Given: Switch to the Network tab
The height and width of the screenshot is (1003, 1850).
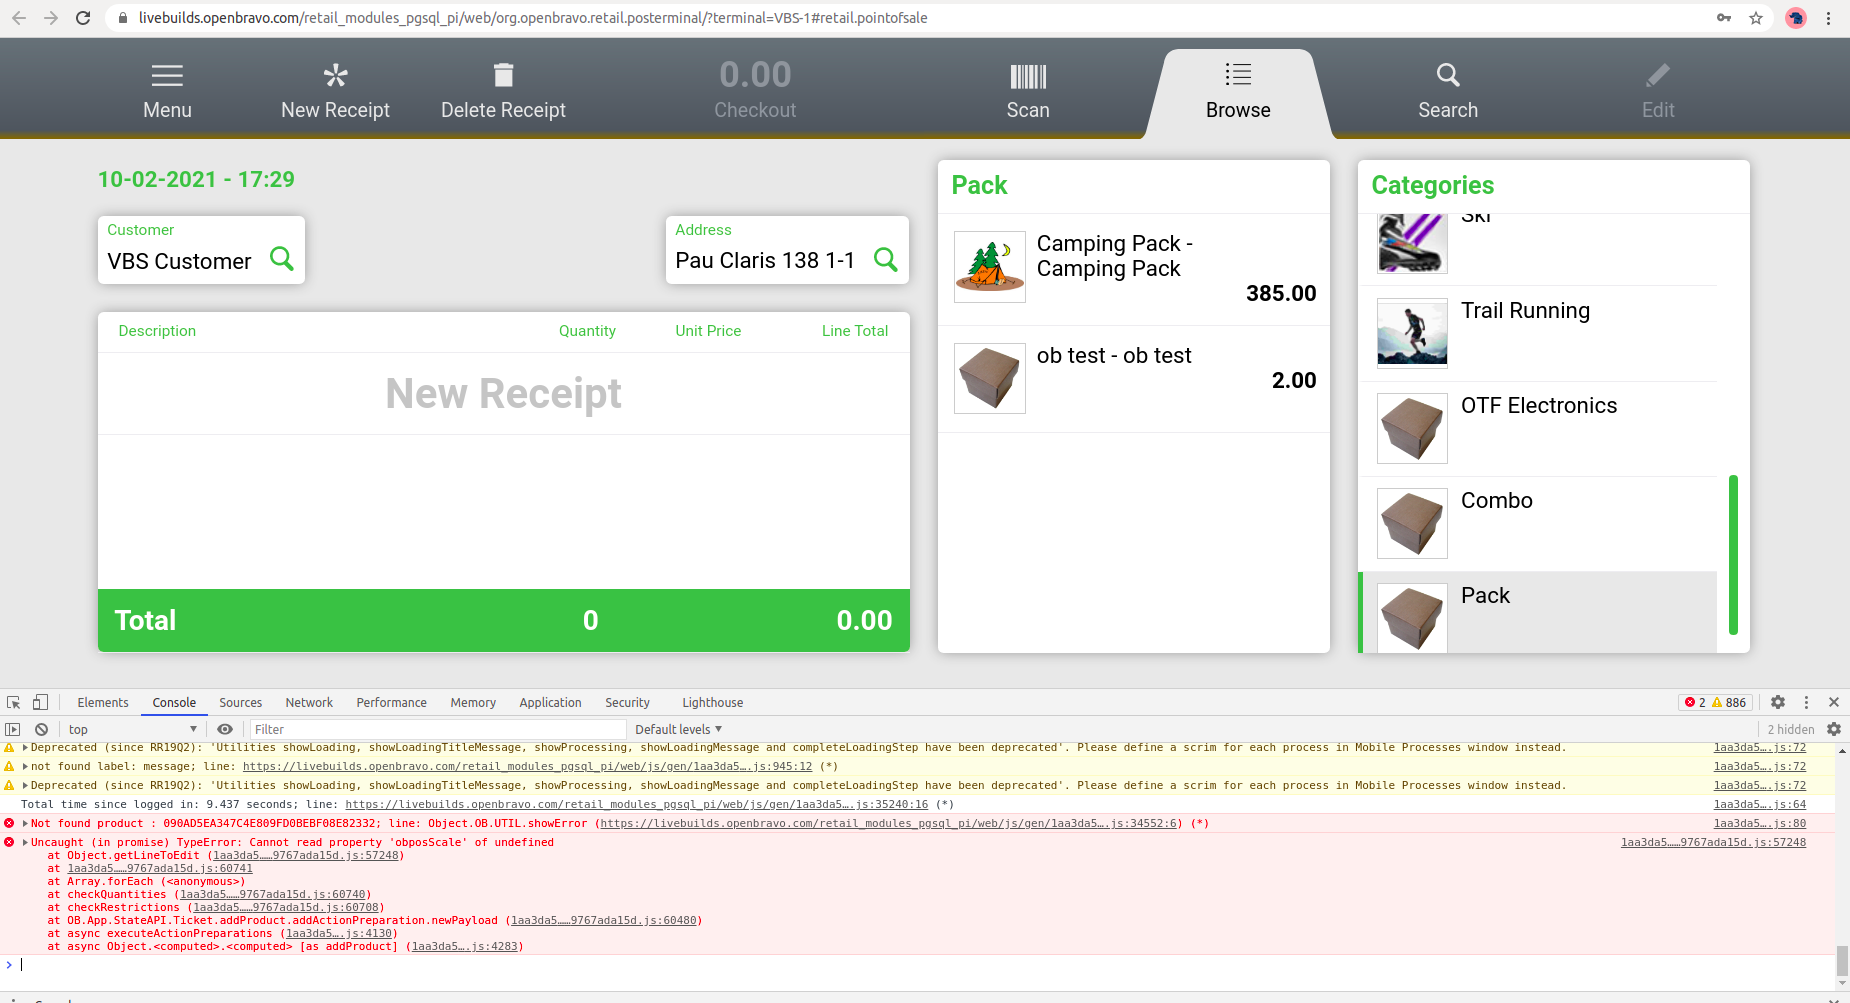Looking at the screenshot, I should 309,703.
